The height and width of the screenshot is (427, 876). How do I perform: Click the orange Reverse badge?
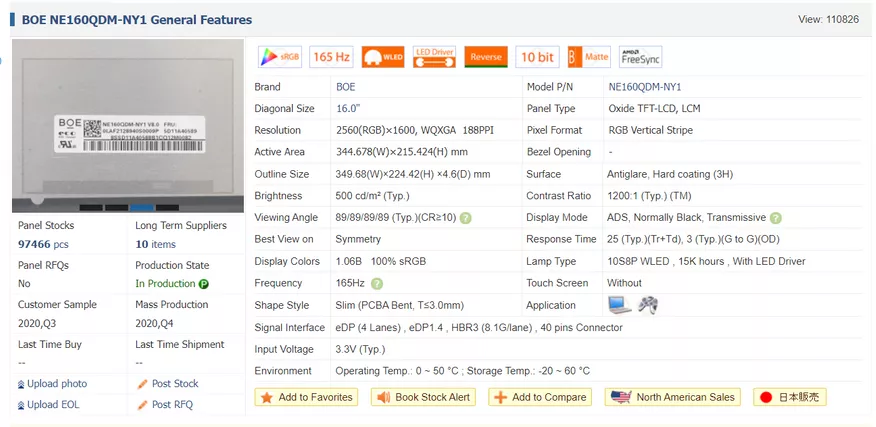point(486,57)
